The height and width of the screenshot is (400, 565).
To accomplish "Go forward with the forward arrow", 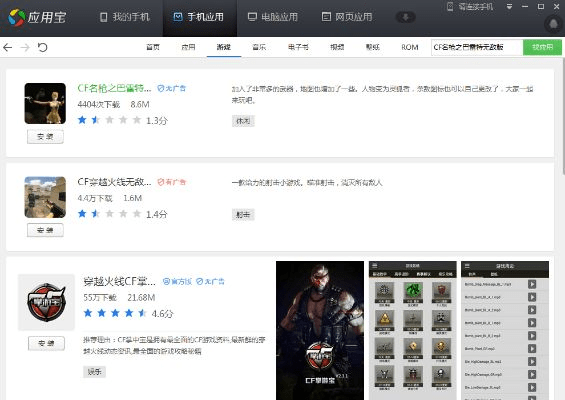I will point(25,47).
